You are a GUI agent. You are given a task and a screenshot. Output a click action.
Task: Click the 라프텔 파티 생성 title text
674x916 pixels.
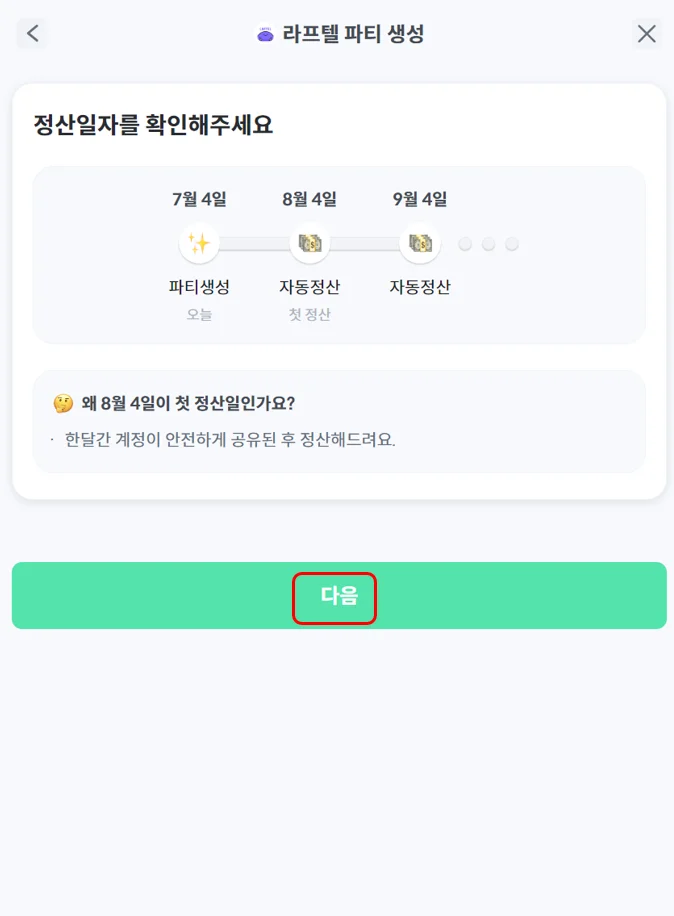tap(353, 34)
